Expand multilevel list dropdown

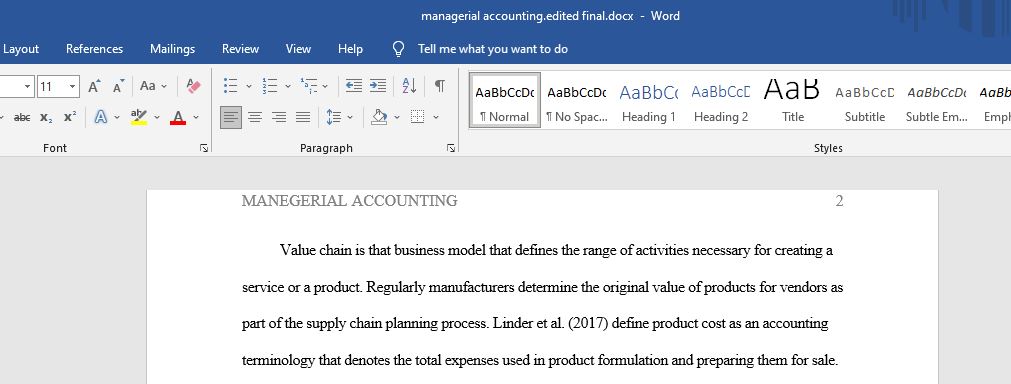tap(325, 86)
